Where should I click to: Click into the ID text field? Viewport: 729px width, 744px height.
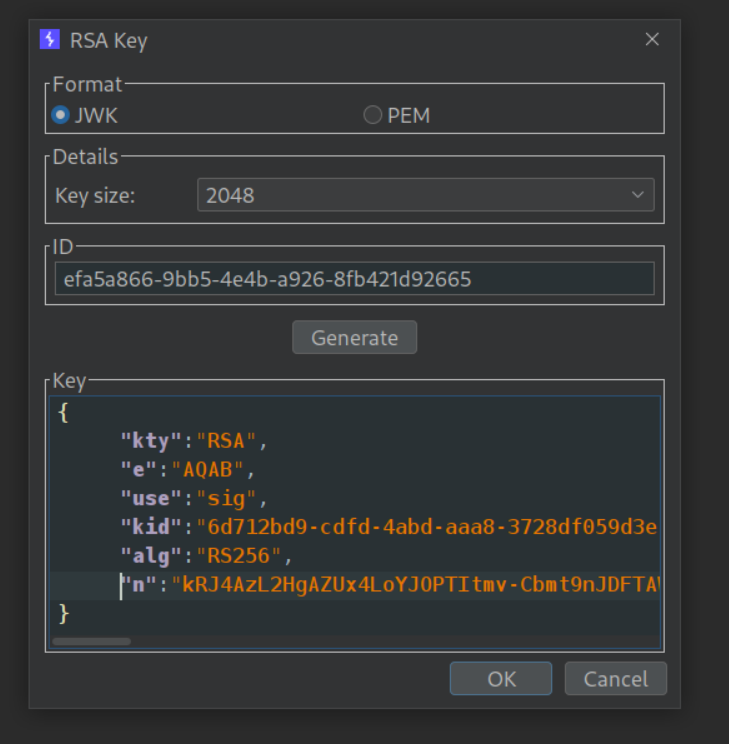pyautogui.click(x=354, y=279)
